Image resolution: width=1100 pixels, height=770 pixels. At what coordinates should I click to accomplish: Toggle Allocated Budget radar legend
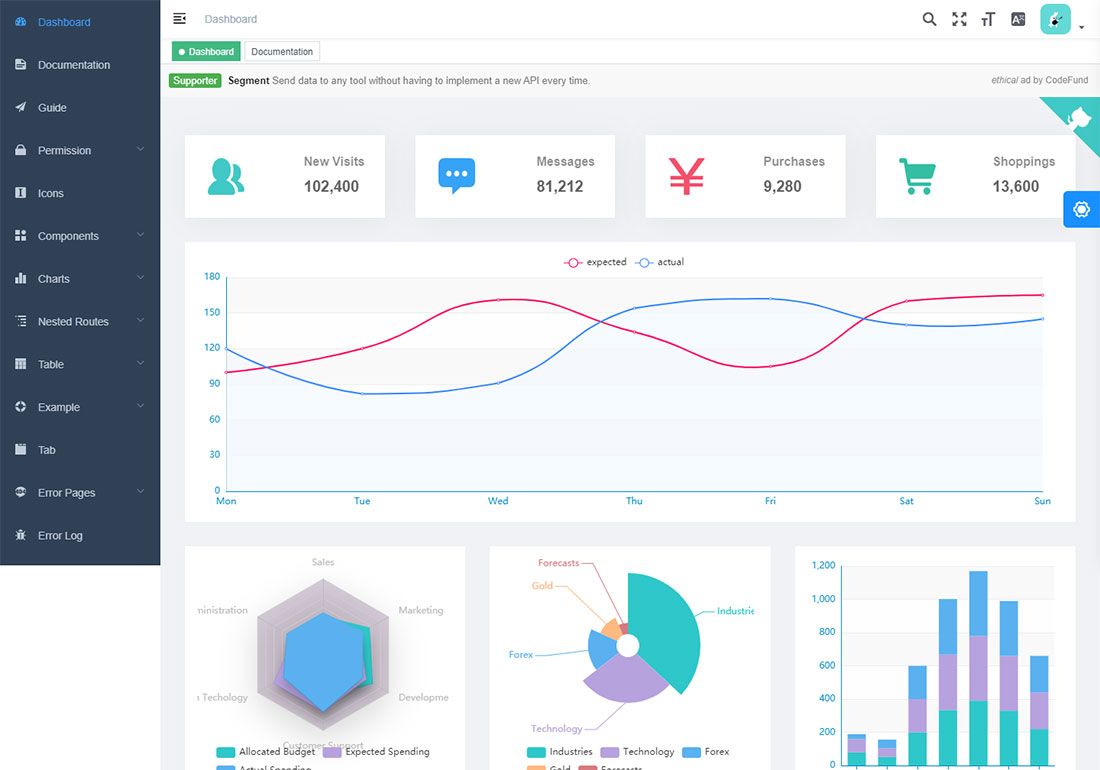pyautogui.click(x=266, y=752)
